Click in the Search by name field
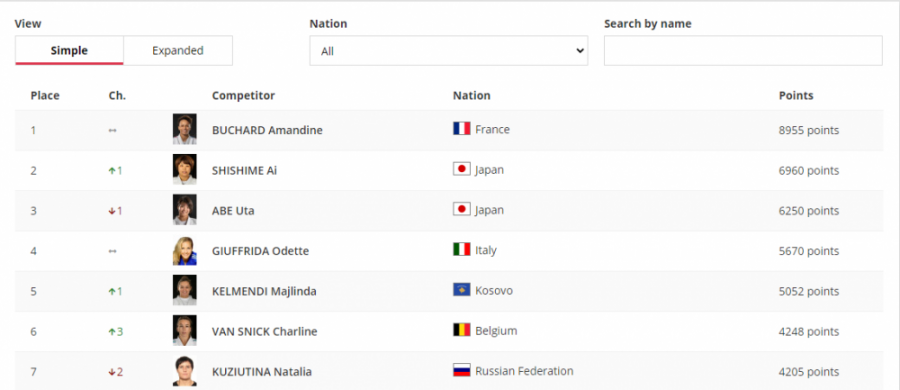Viewport: 900px width, 390px height. 743,51
